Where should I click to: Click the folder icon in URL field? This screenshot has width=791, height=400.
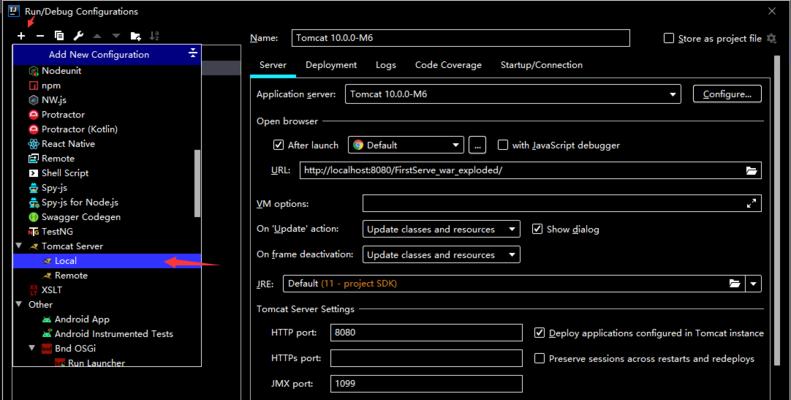pos(751,170)
